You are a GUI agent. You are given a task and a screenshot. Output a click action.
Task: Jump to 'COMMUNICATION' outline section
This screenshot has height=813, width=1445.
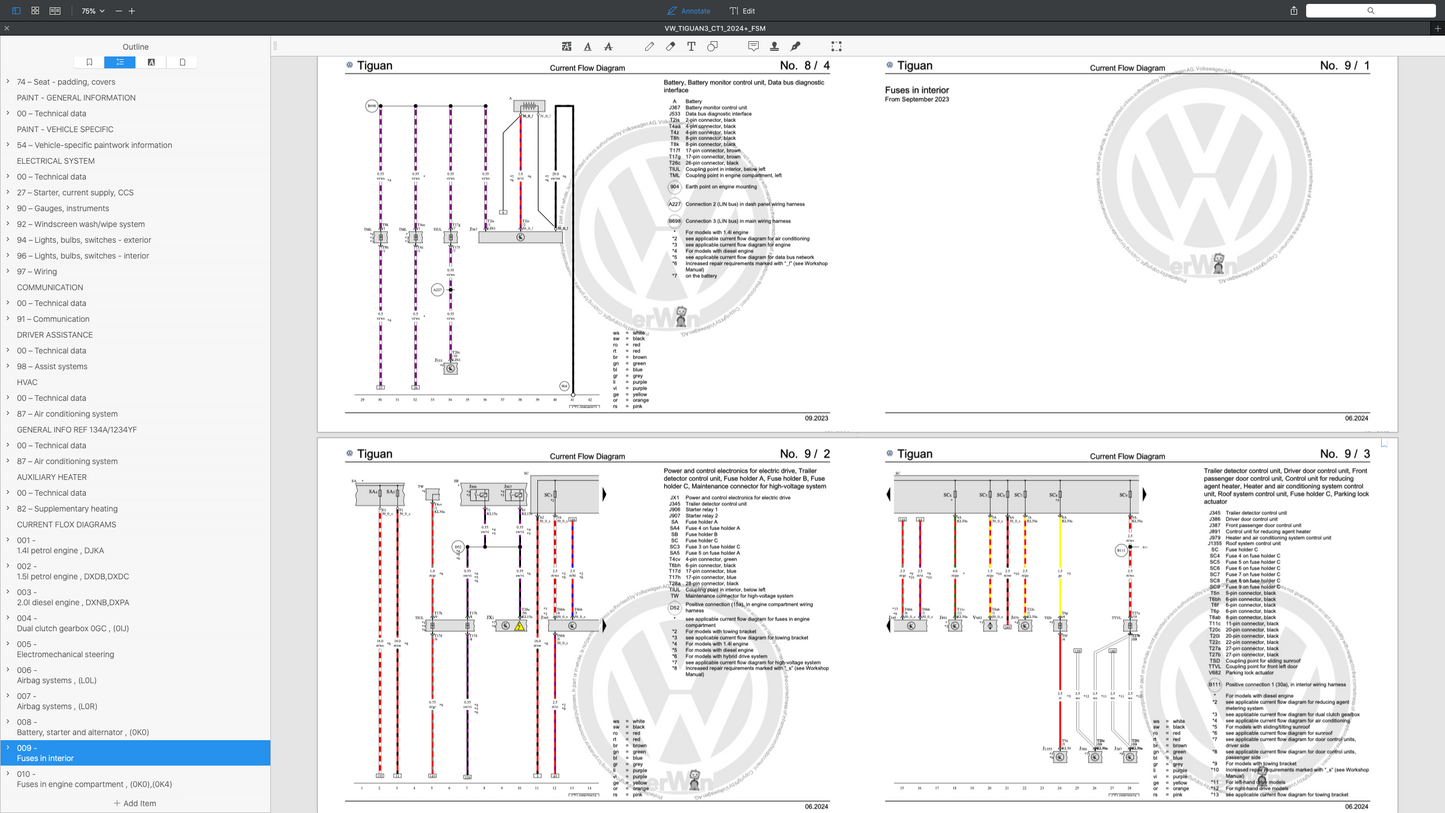pos(50,287)
